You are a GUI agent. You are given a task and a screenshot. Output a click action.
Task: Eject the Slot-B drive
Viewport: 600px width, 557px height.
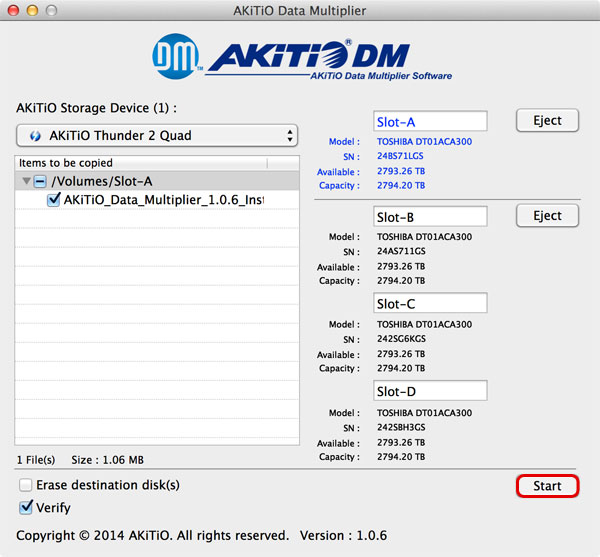(x=547, y=216)
